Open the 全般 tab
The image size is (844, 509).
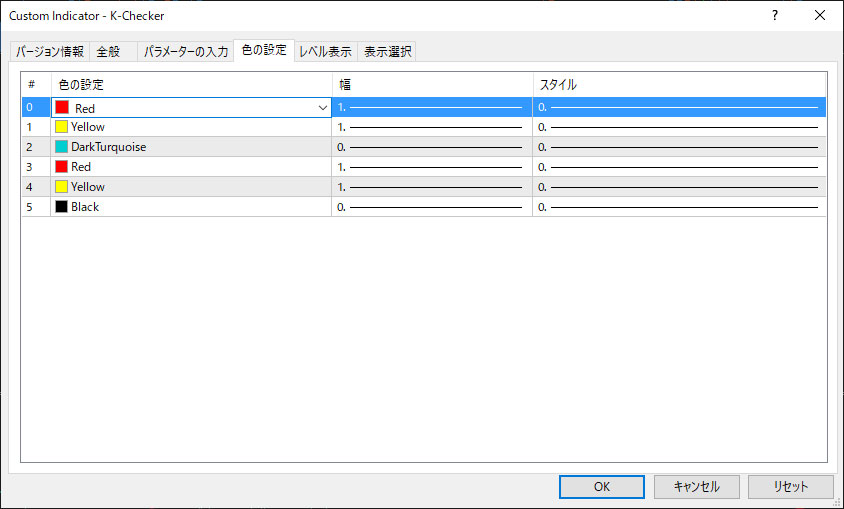click(108, 52)
